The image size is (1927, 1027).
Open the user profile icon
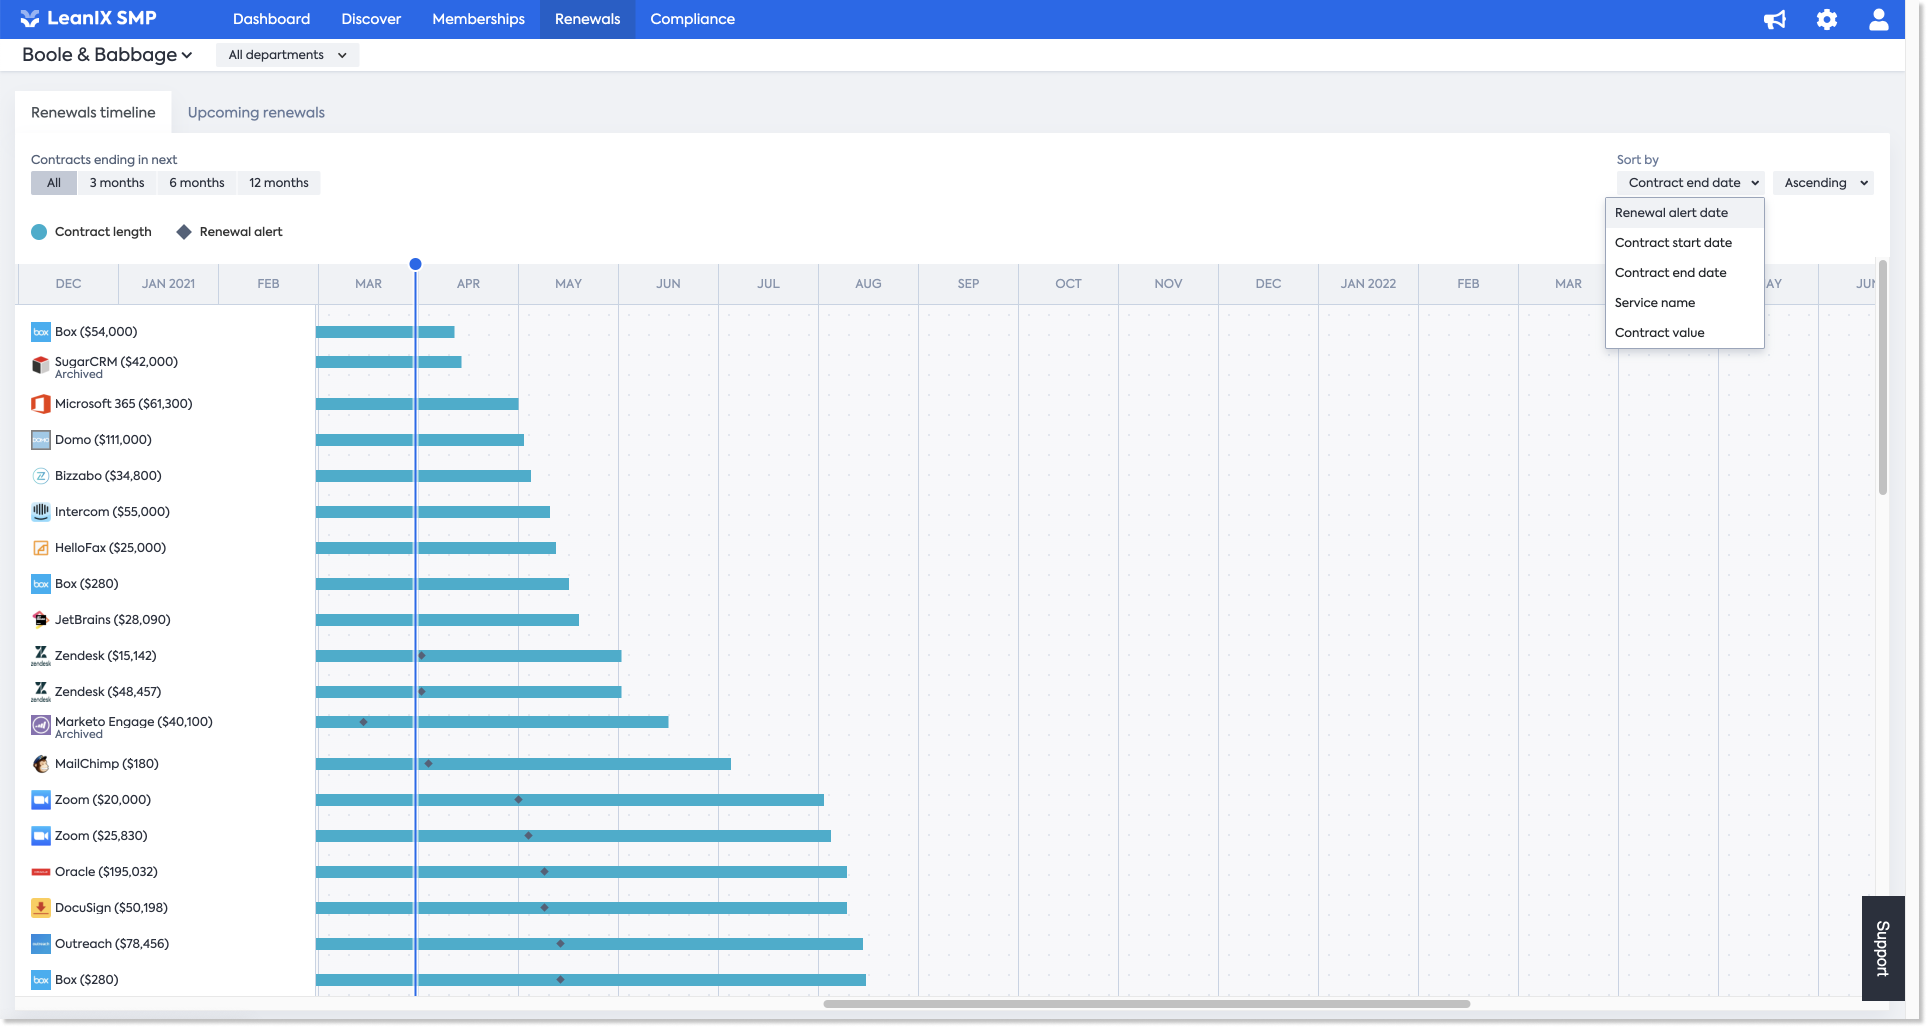[1879, 19]
